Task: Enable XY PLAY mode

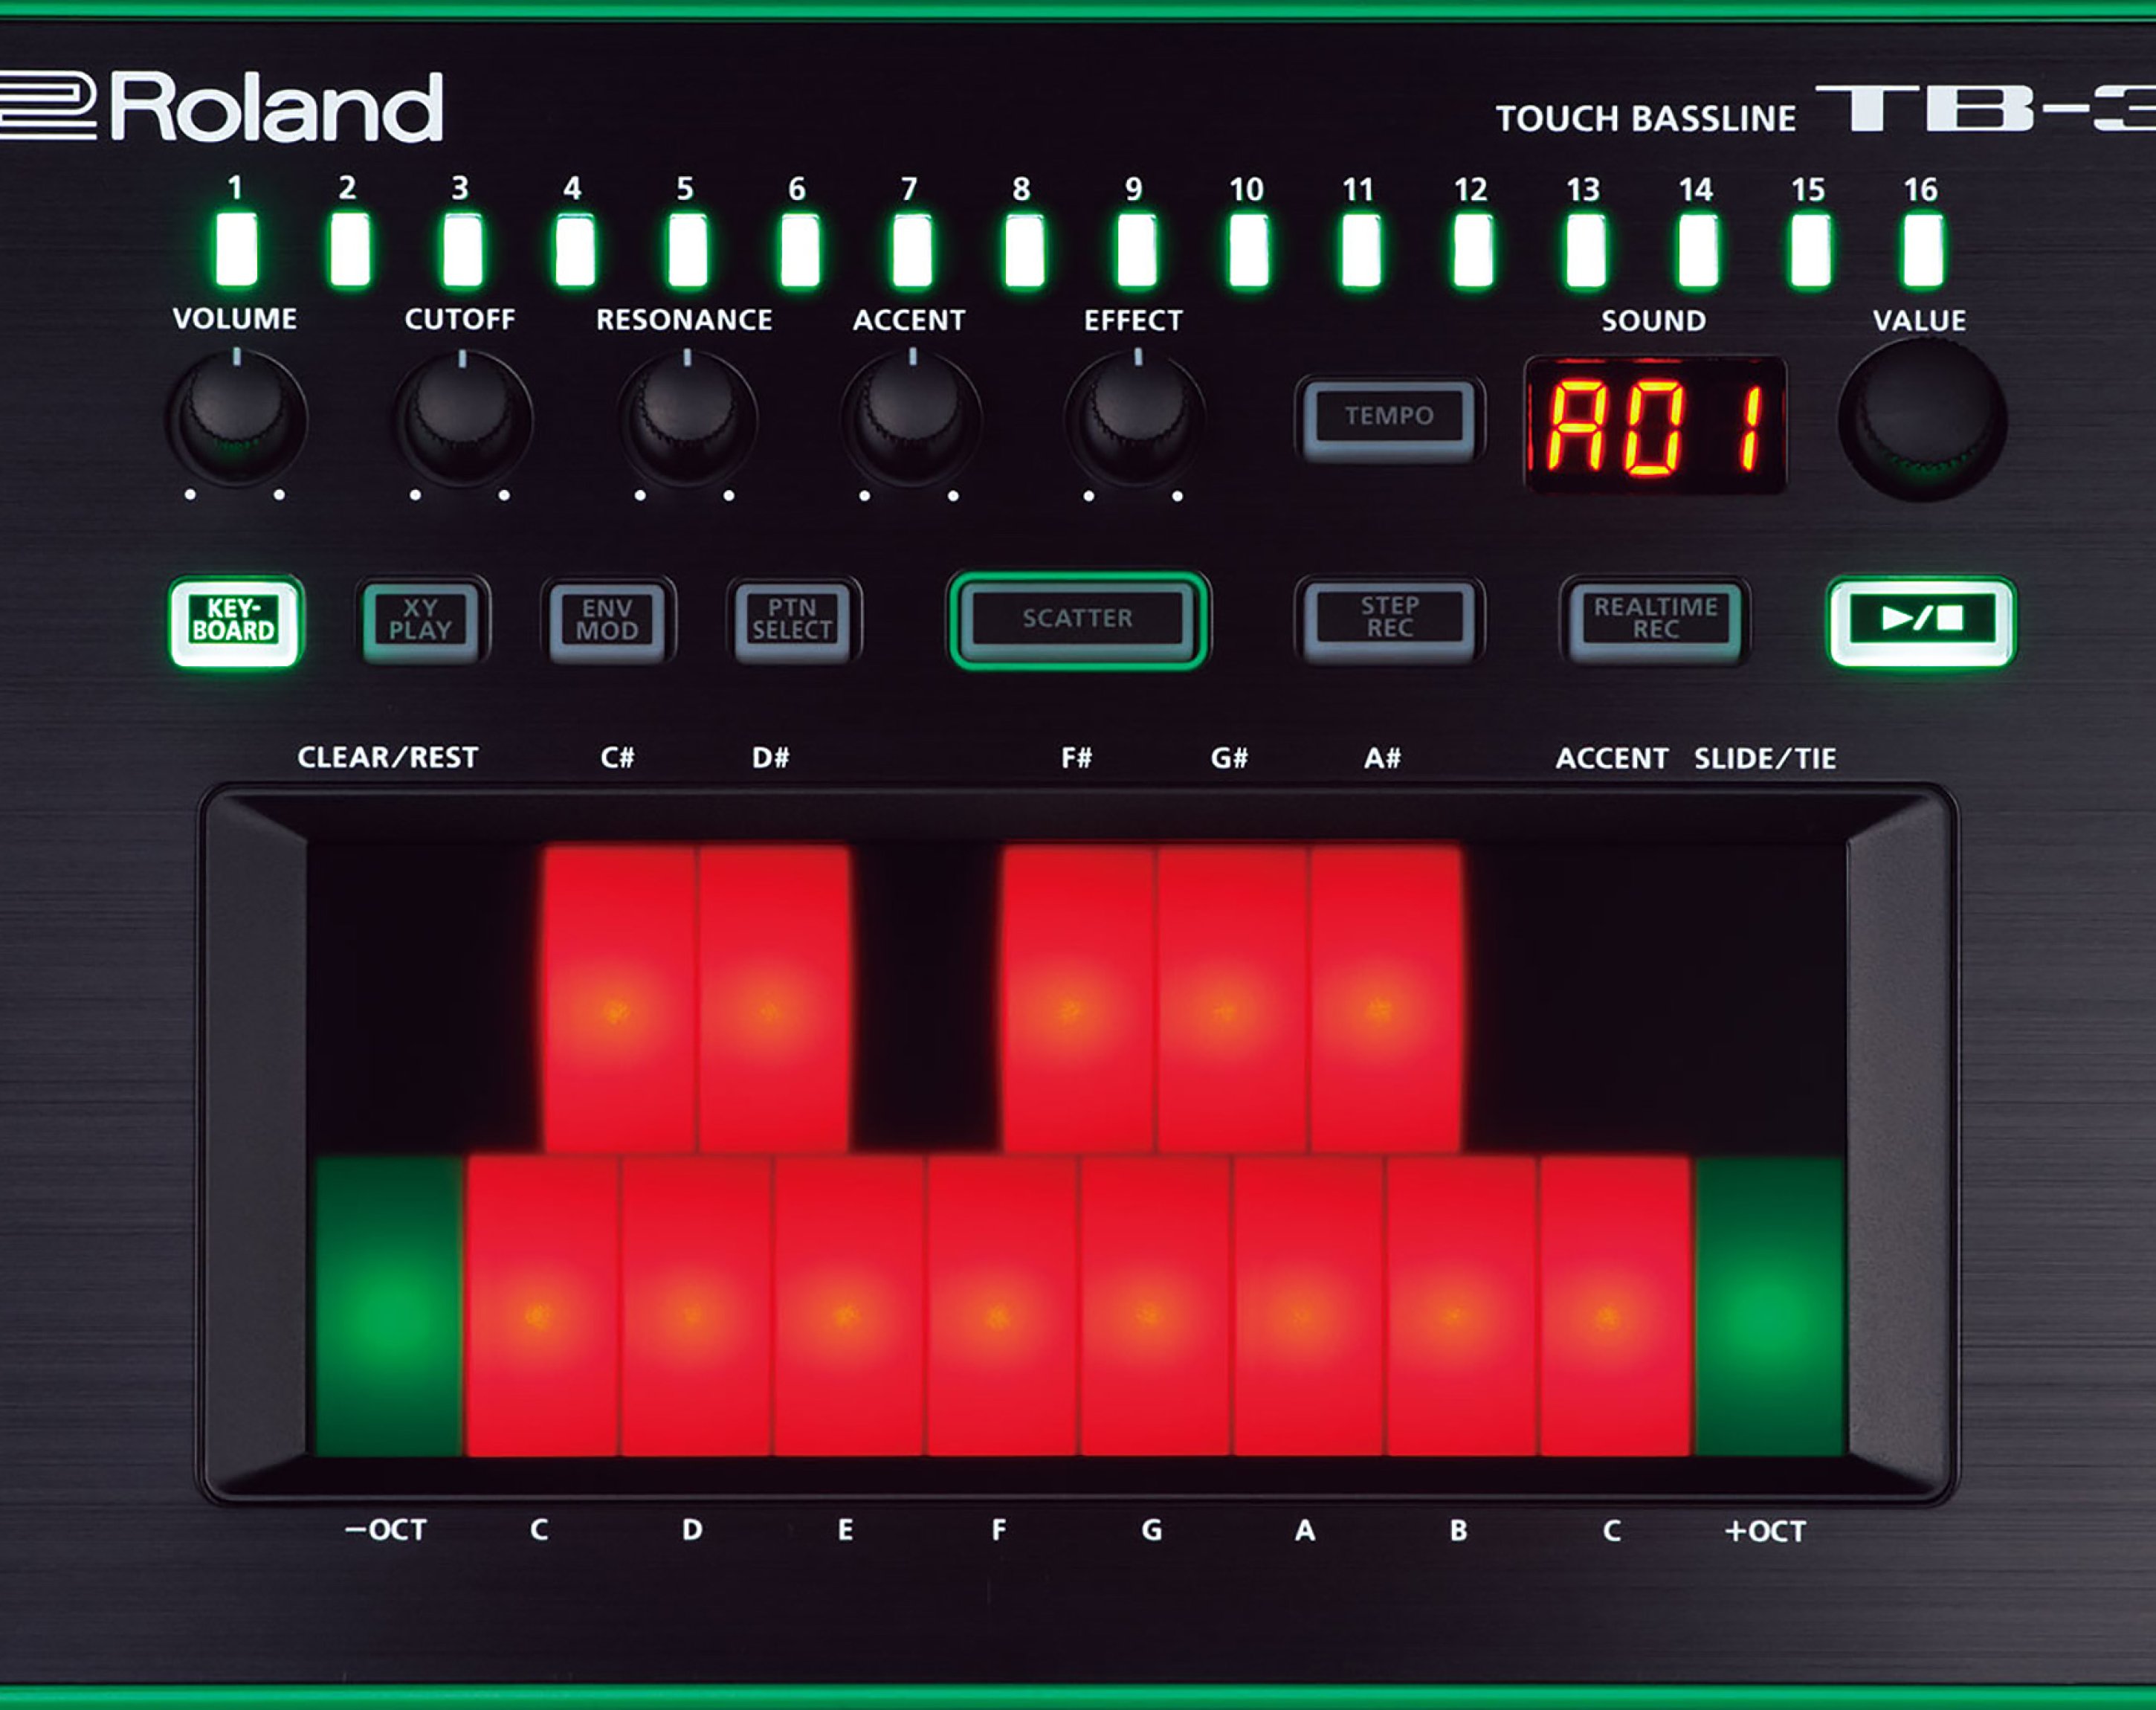Action: pyautogui.click(x=421, y=620)
